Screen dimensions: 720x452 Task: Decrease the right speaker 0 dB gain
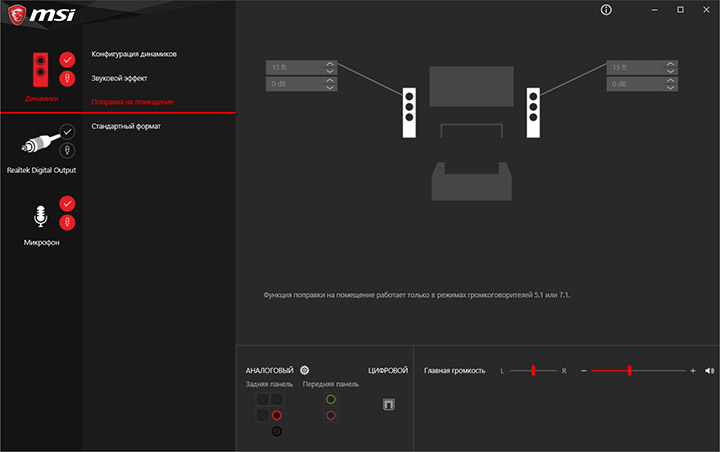[670, 87]
